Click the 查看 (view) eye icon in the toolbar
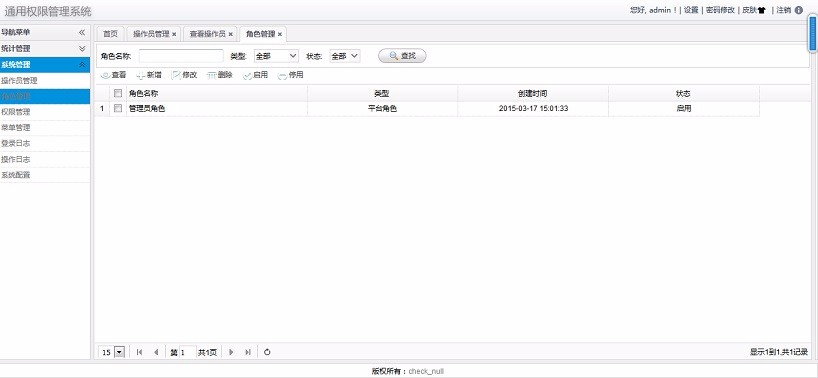The height and width of the screenshot is (378, 818). tap(105, 76)
